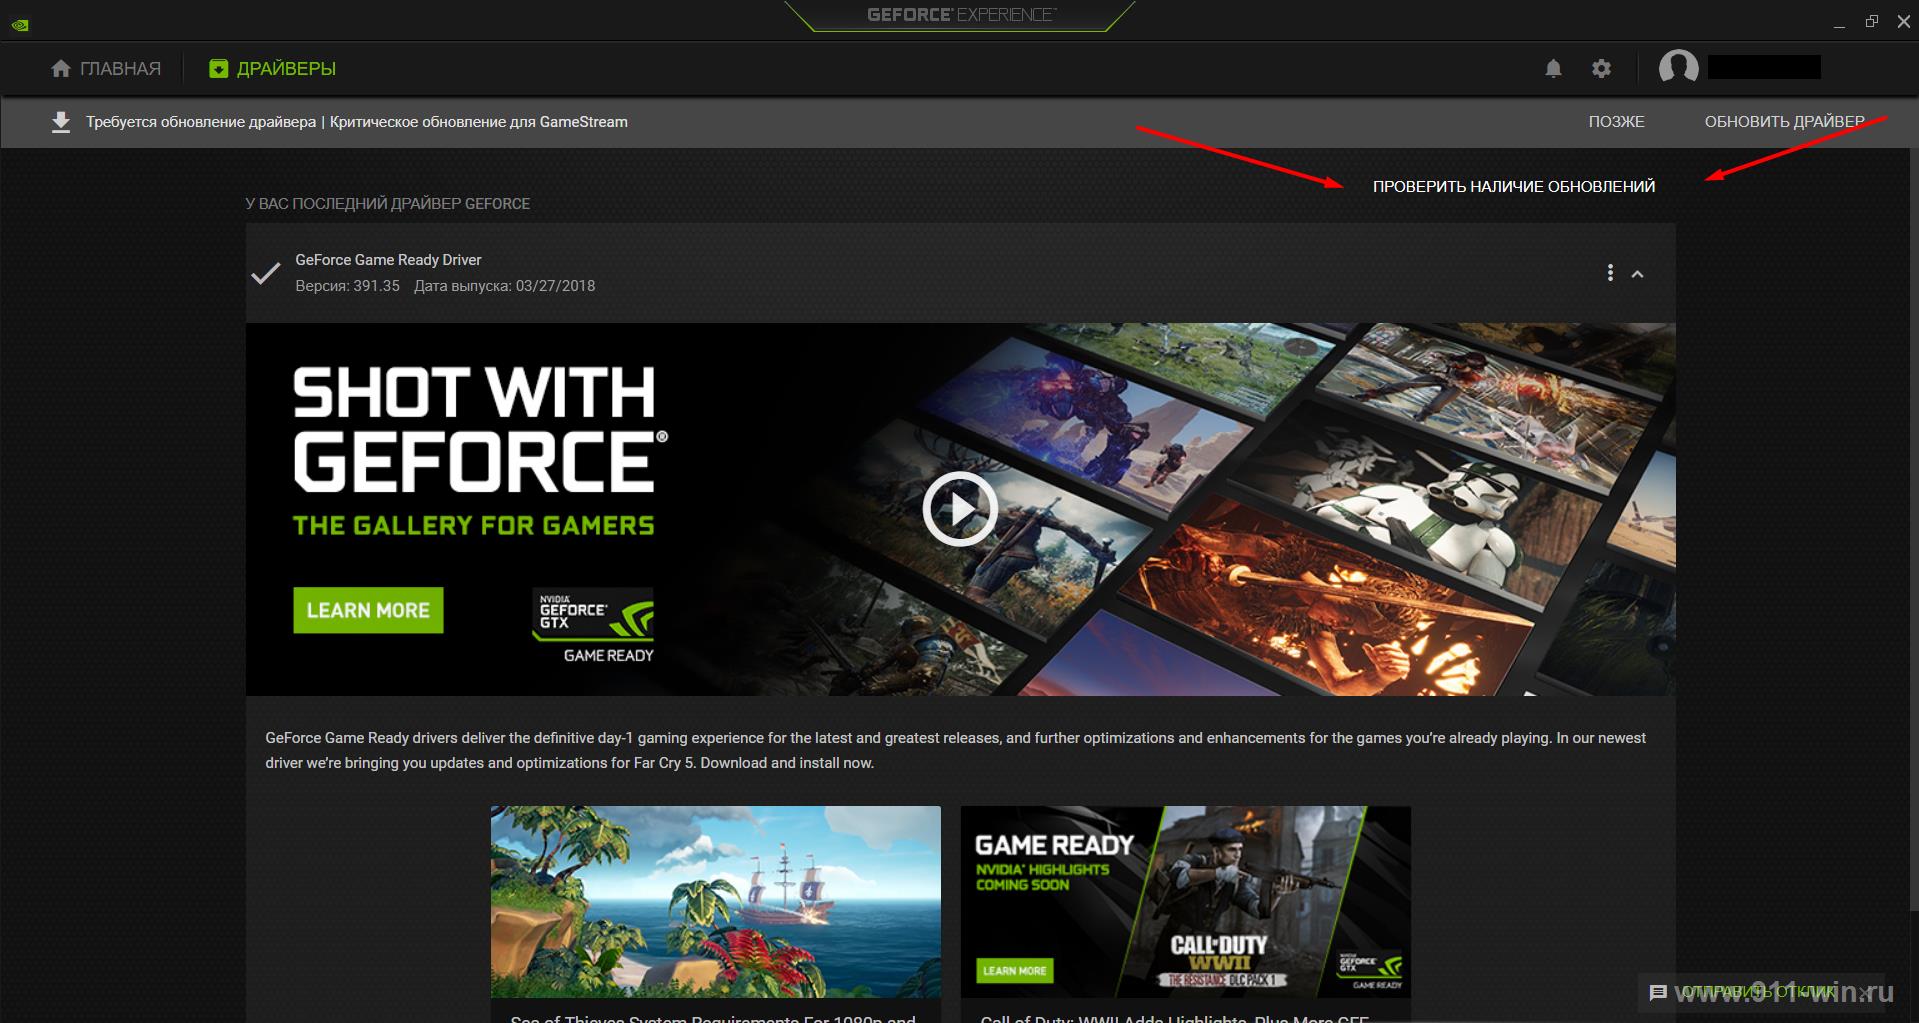The height and width of the screenshot is (1023, 1919).
Task: Postpone update with Позже
Action: (x=1615, y=122)
